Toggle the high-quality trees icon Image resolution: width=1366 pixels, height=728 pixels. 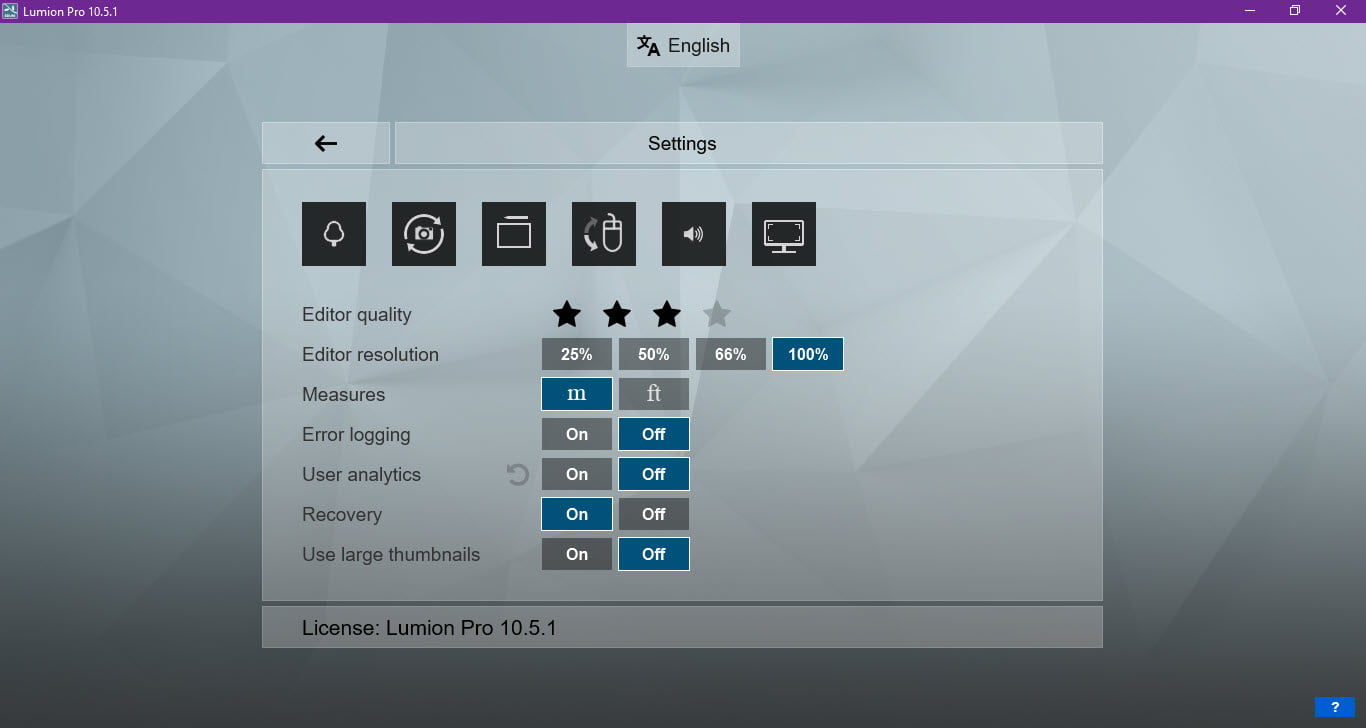334,234
